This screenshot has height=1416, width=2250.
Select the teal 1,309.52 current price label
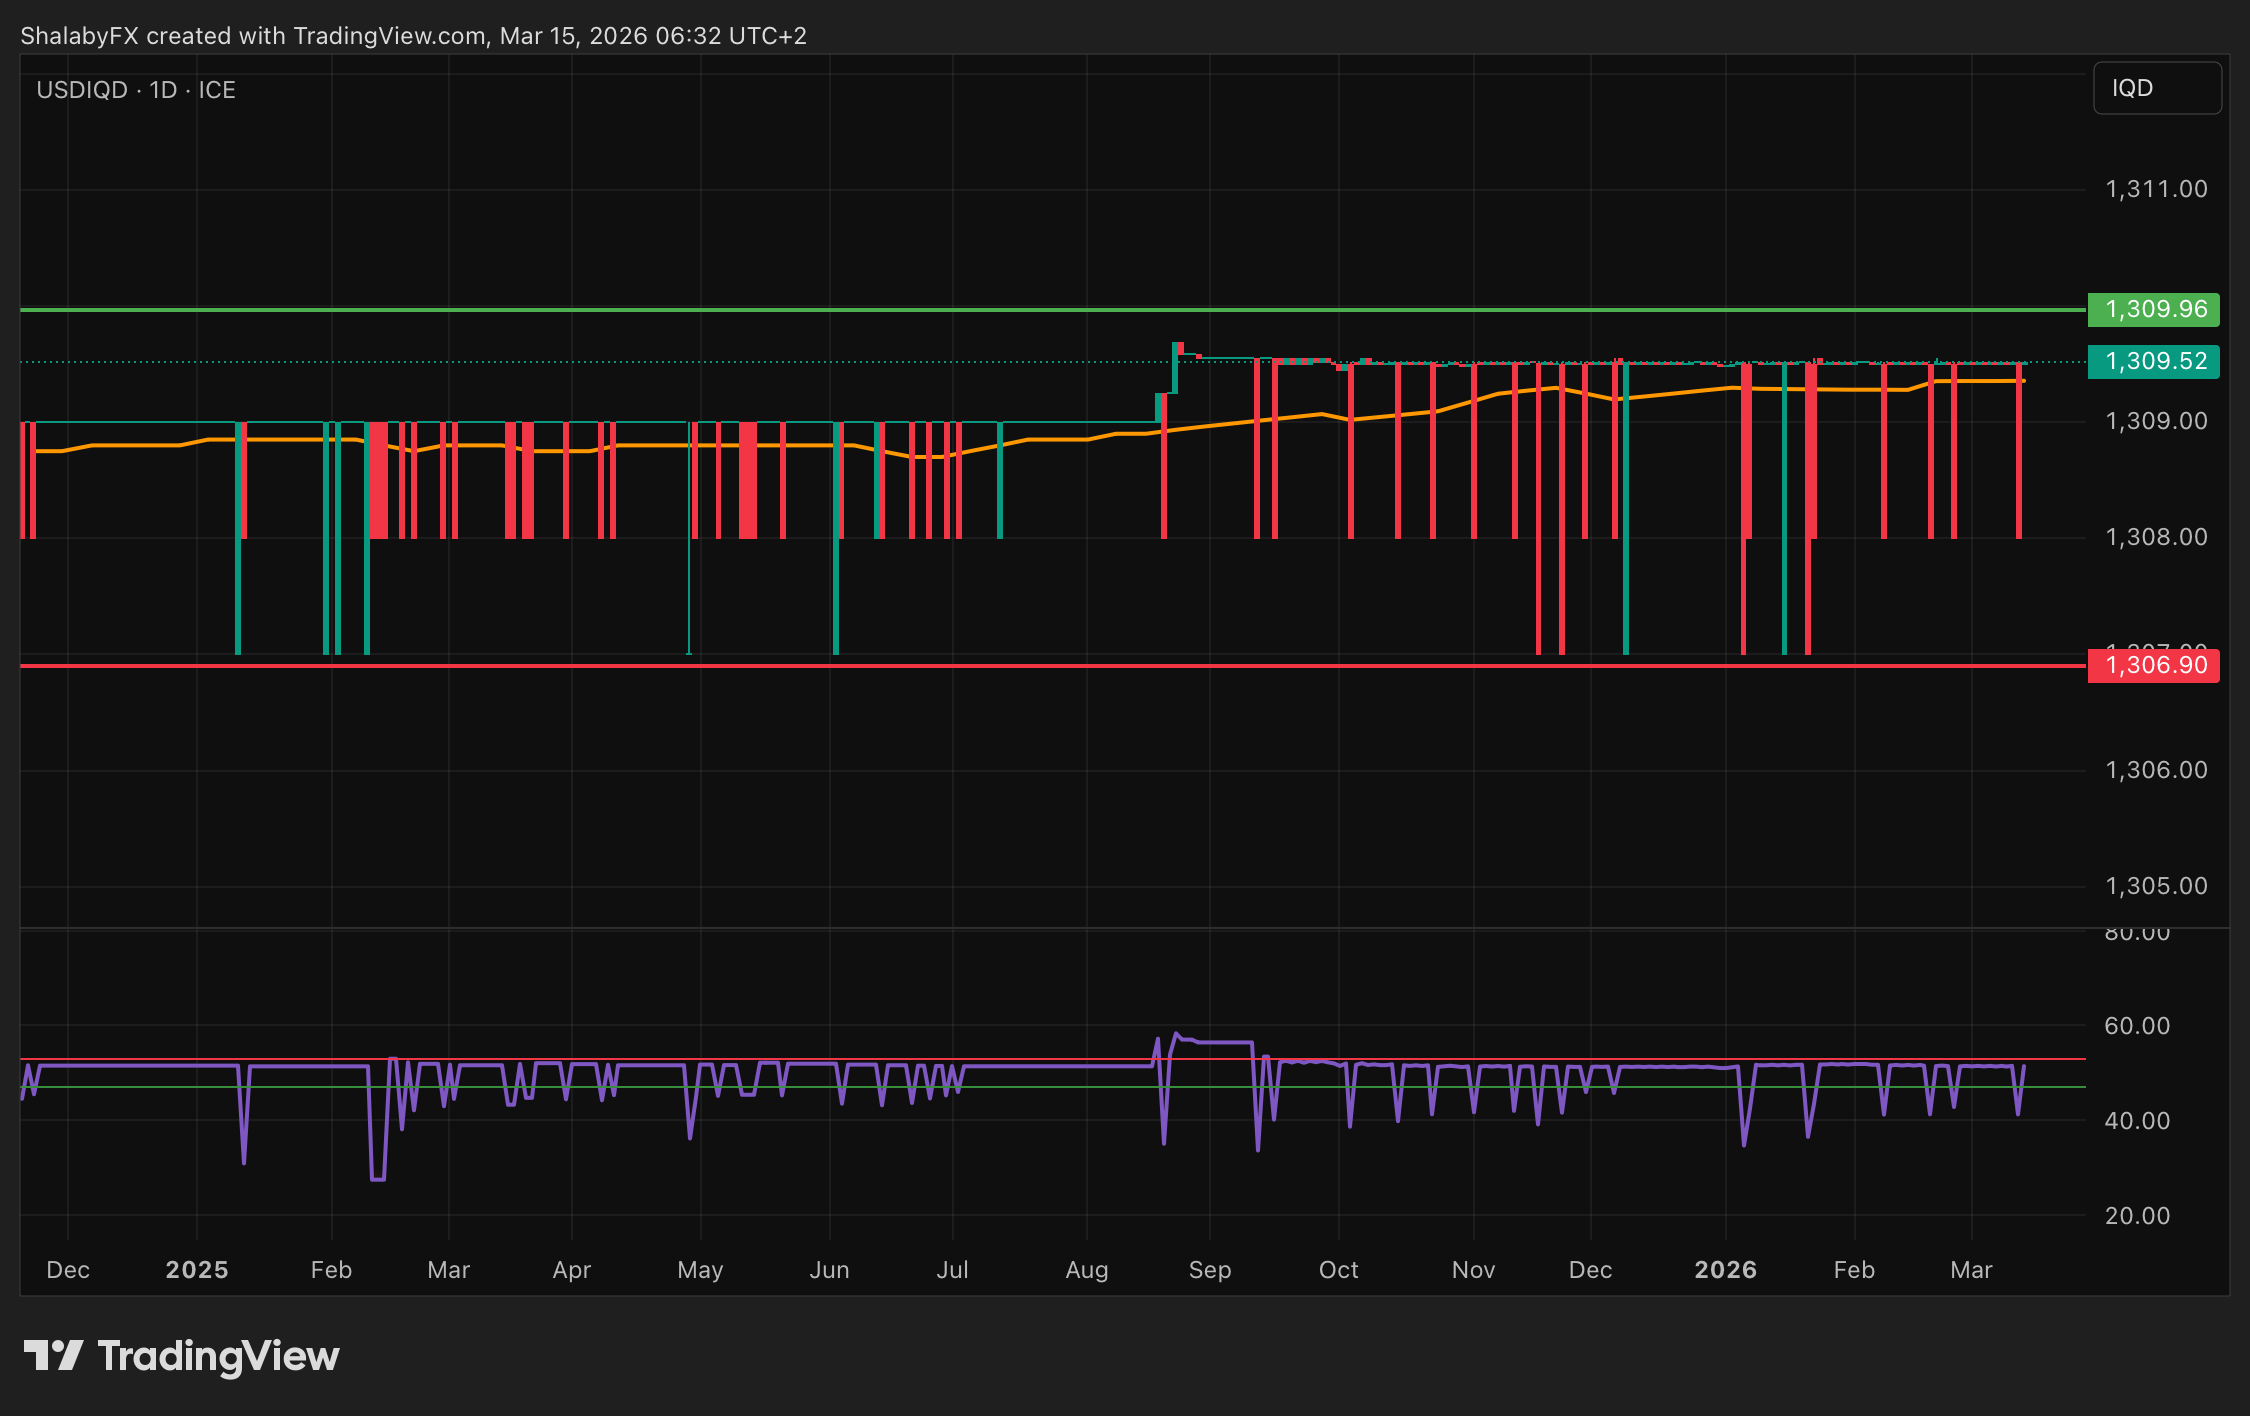[x=2153, y=361]
